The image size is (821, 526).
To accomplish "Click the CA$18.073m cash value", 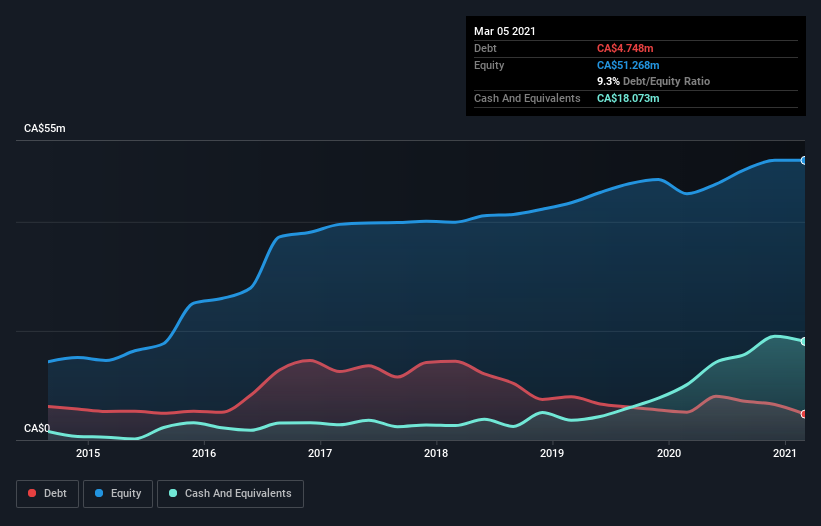I will (628, 98).
